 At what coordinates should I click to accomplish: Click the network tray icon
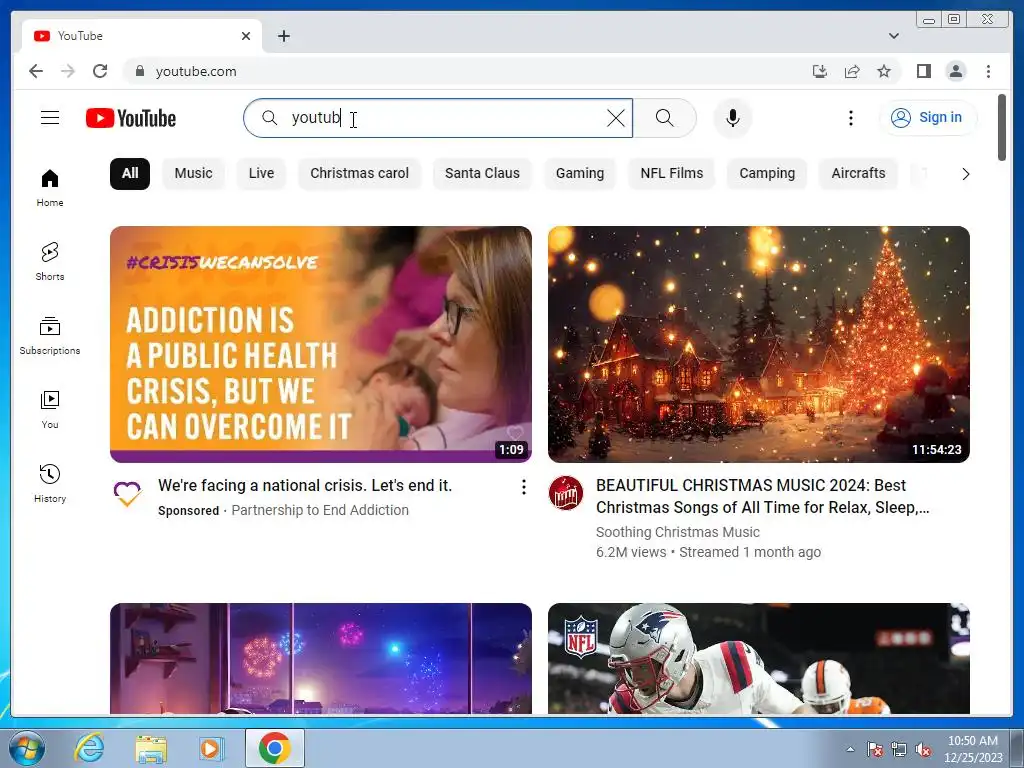pyautogui.click(x=899, y=750)
